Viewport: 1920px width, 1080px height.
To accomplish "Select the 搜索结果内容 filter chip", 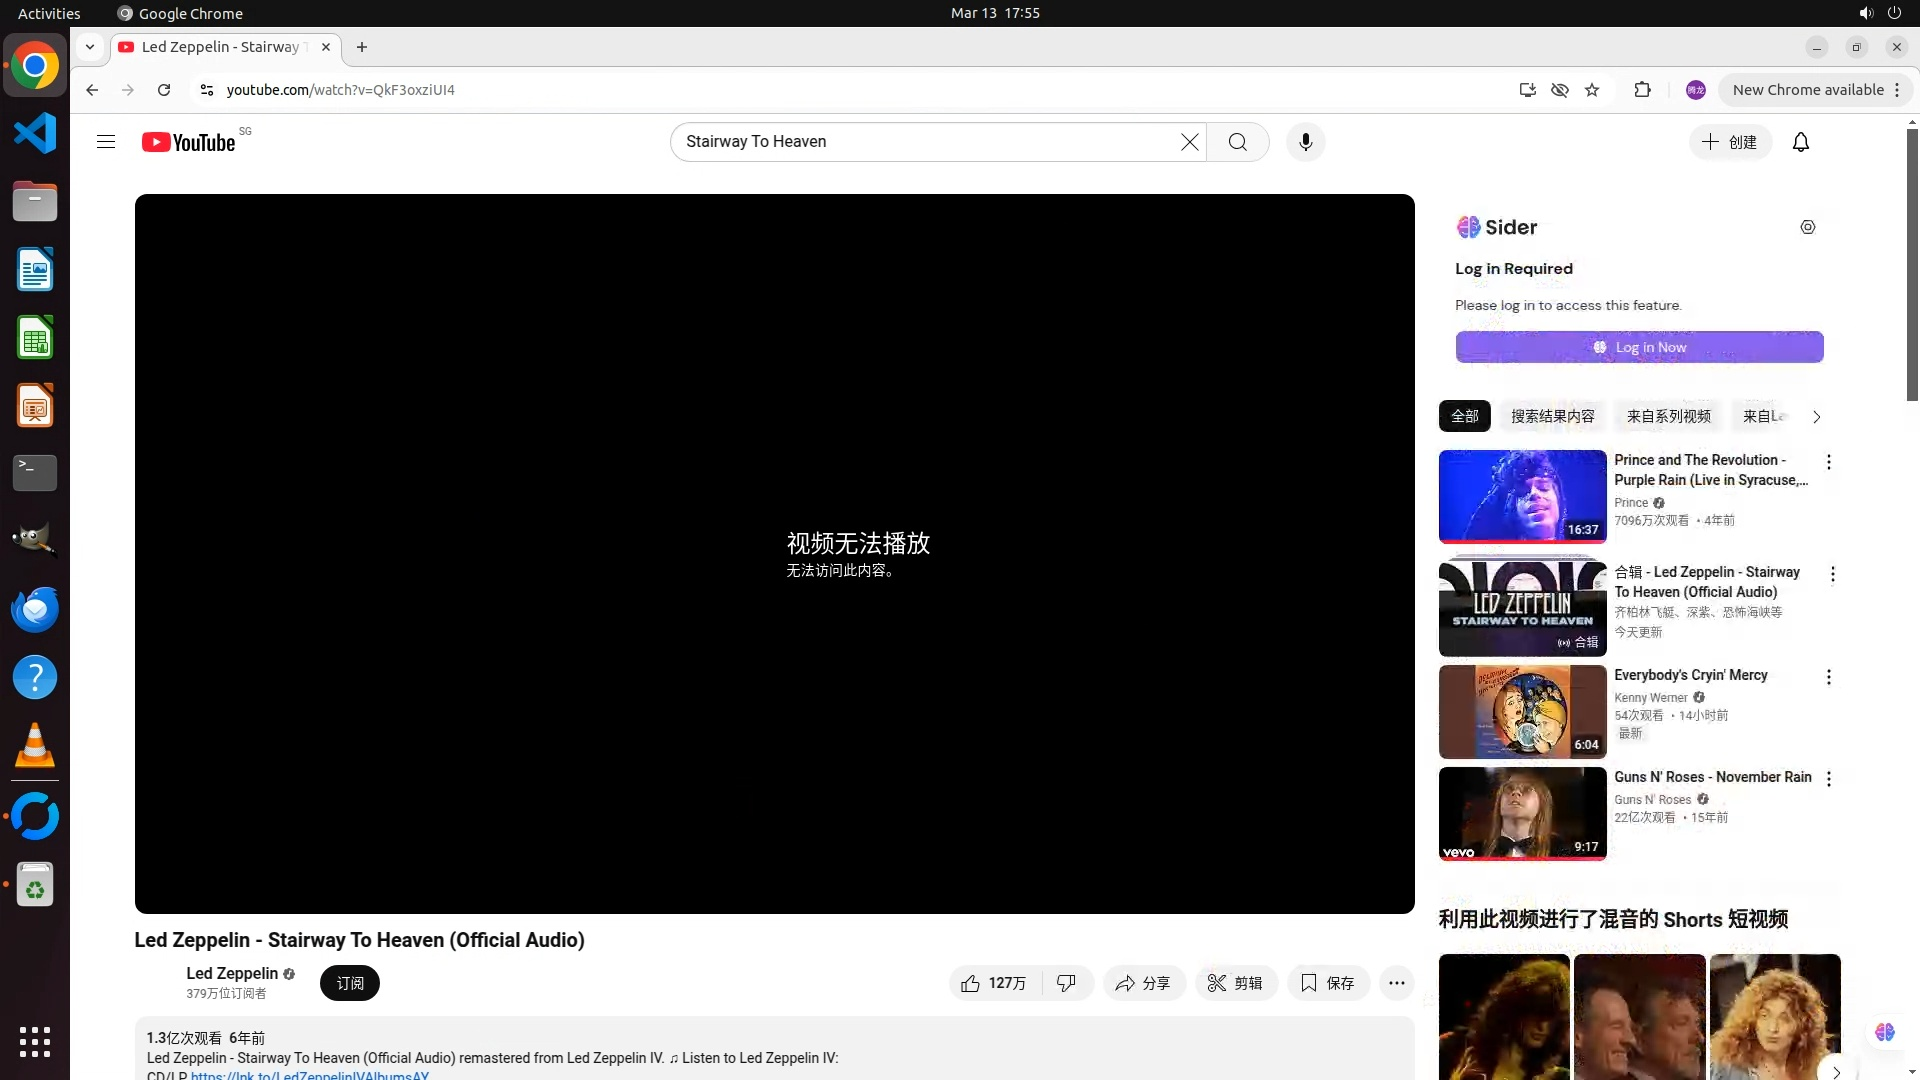I will 1552,416.
